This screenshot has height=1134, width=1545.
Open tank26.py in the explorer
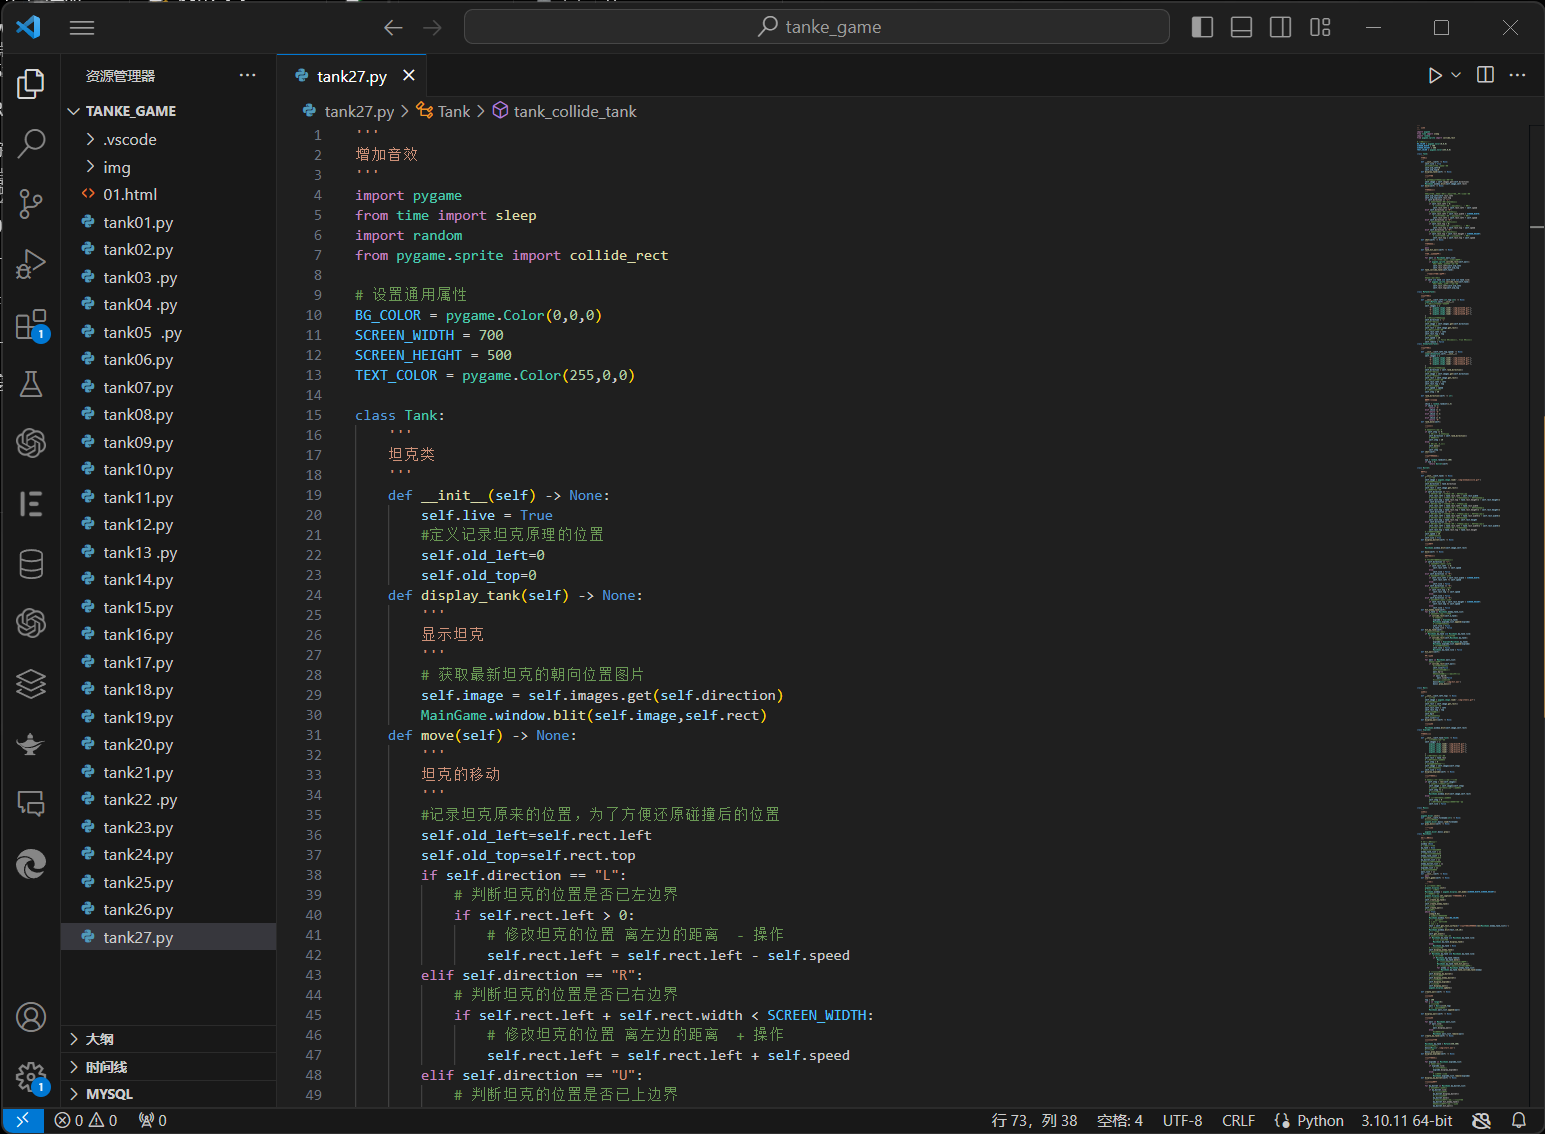[x=168, y=909]
